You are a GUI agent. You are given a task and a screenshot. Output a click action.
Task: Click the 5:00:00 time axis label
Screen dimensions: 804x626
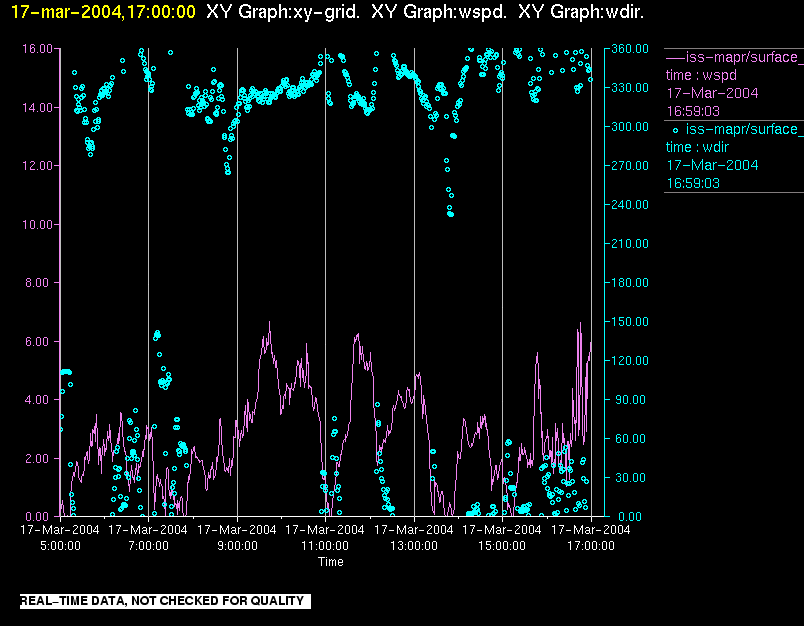(x=61, y=546)
